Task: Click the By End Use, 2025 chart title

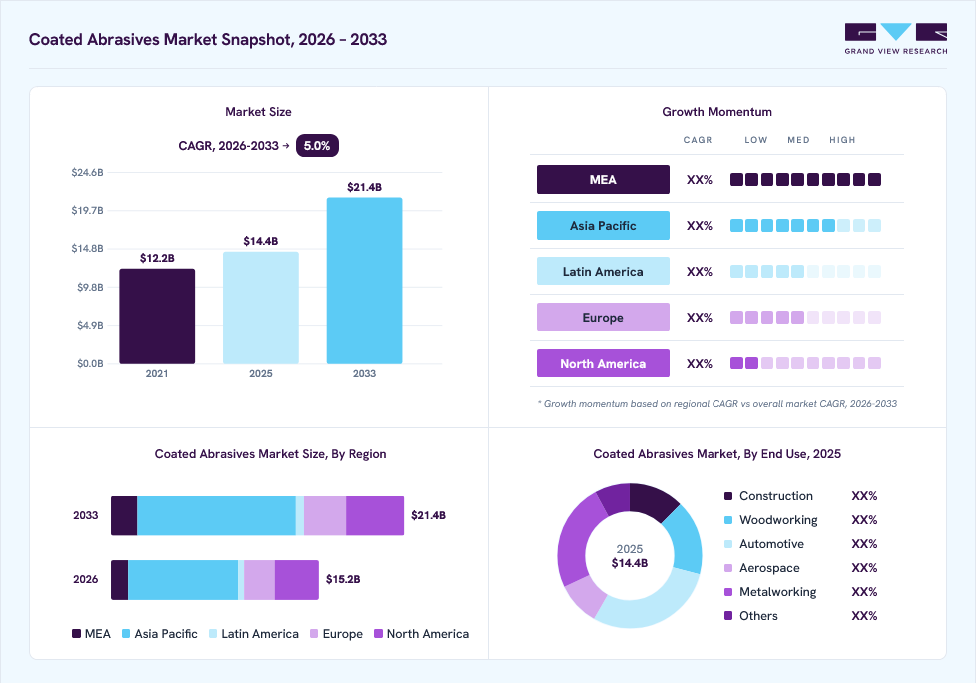Action: (717, 454)
